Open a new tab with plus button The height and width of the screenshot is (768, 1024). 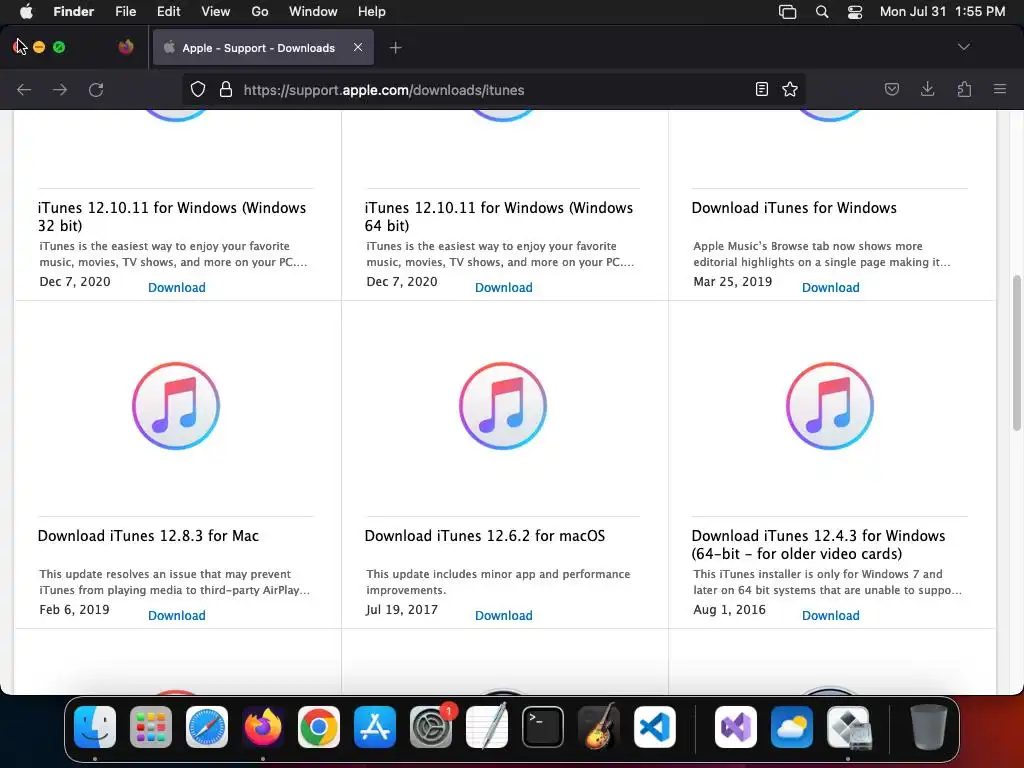click(x=395, y=48)
